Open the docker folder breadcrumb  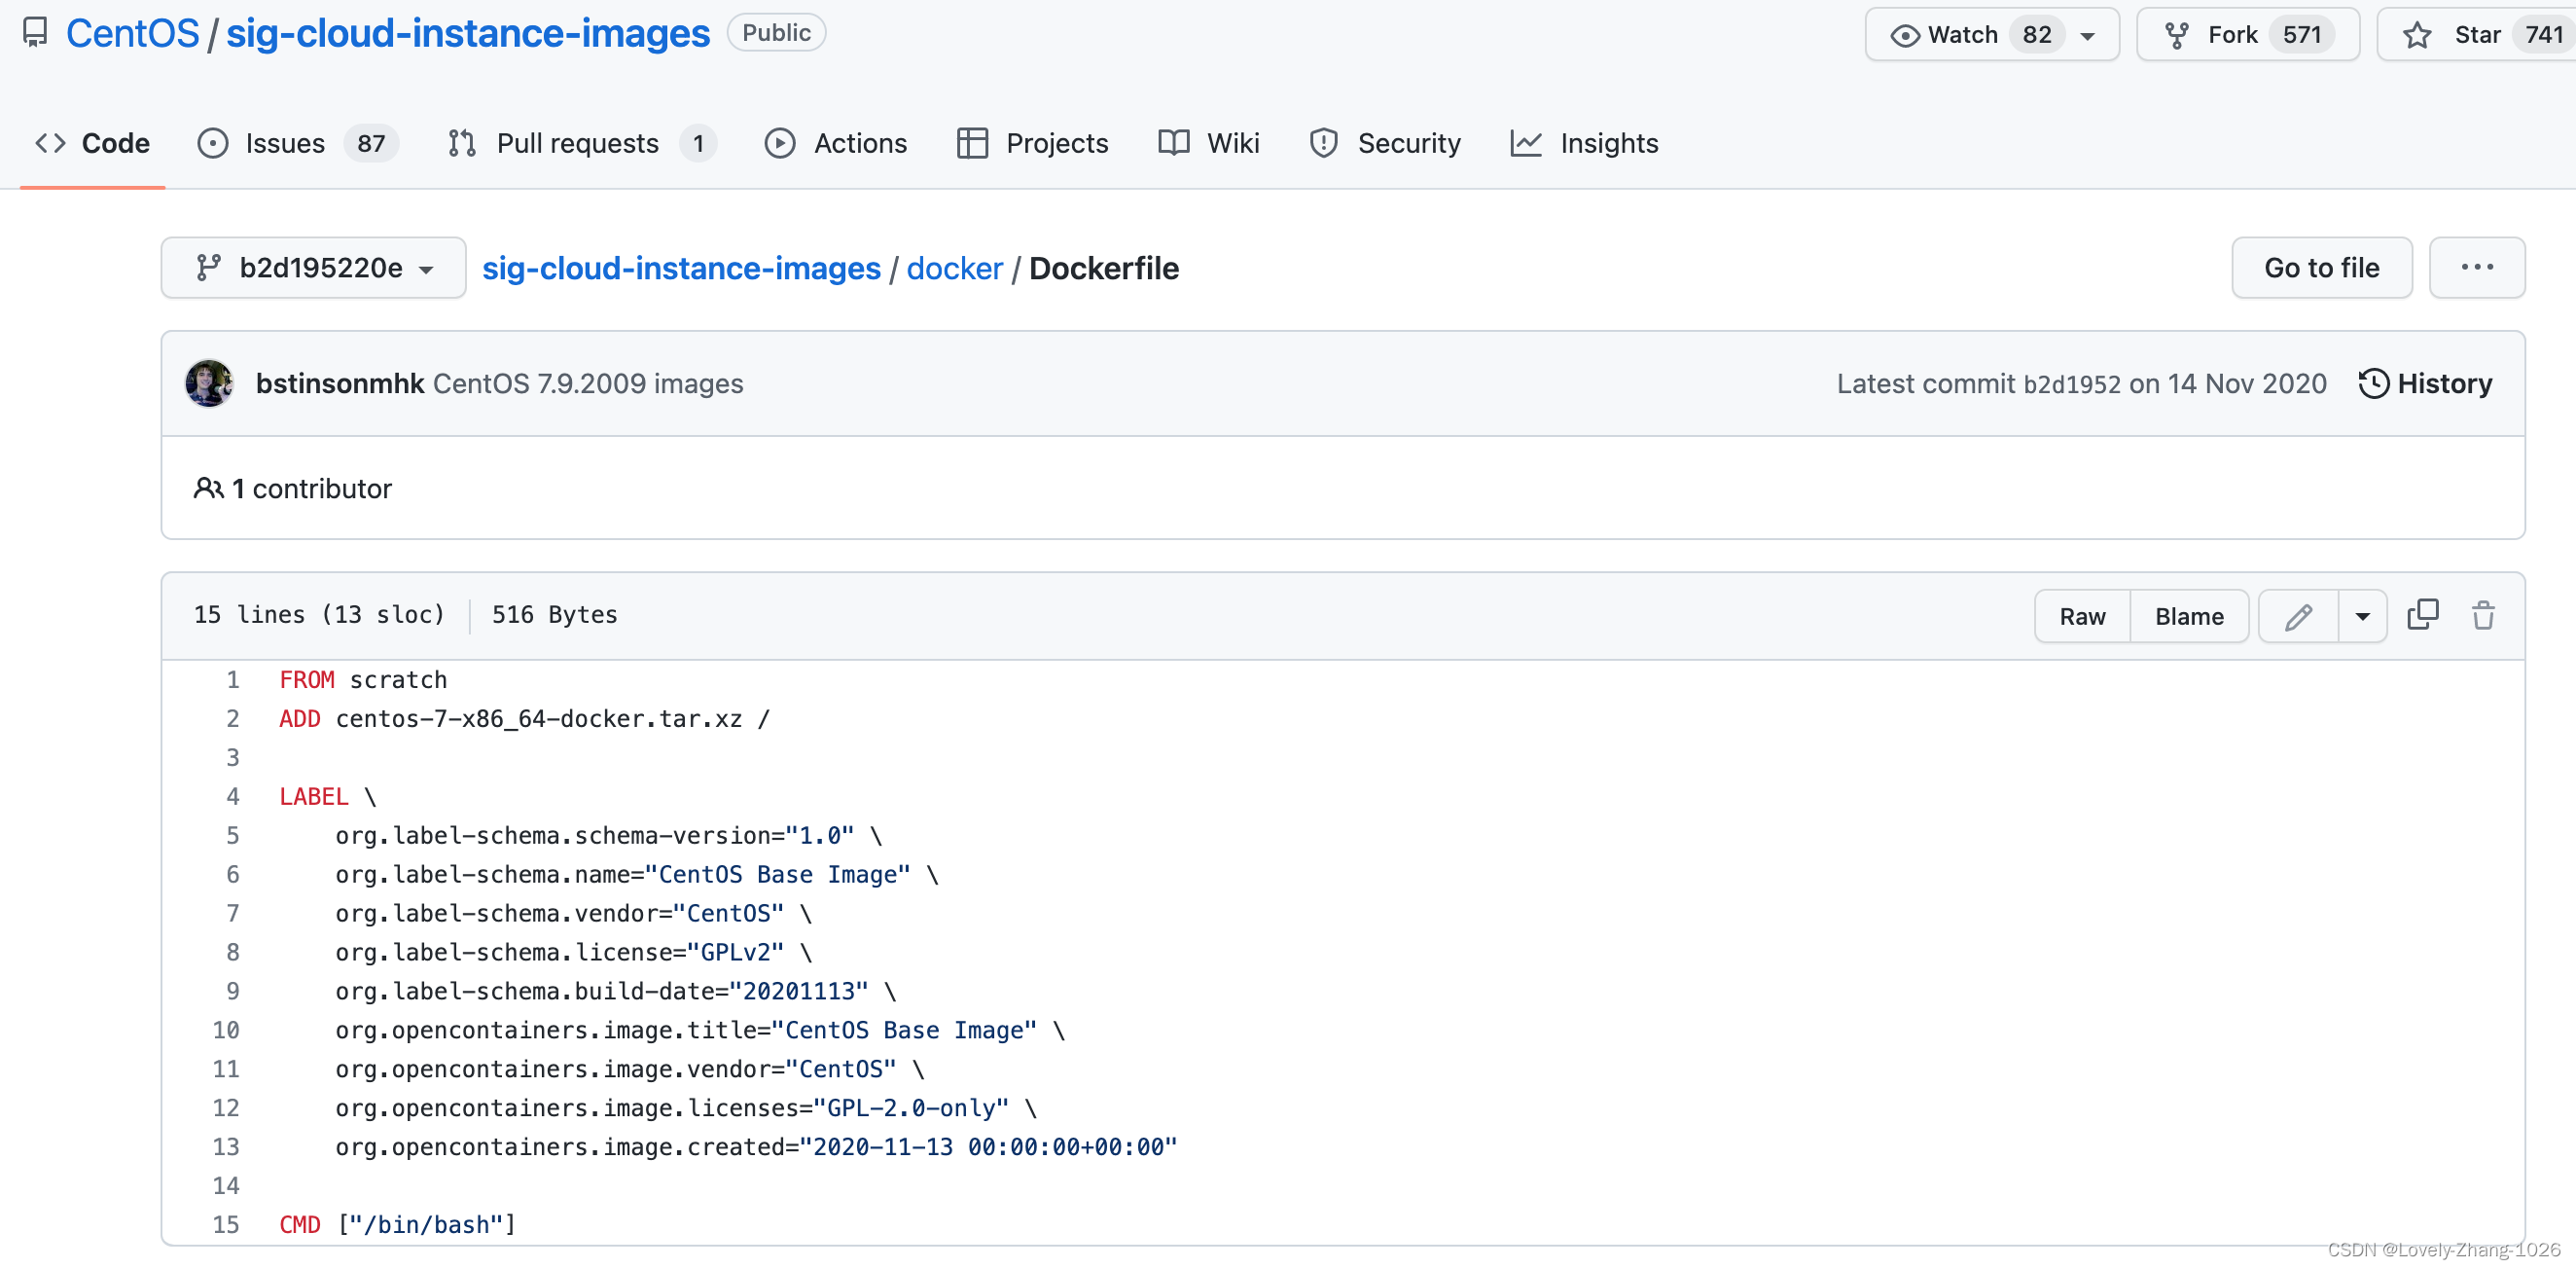coord(954,268)
